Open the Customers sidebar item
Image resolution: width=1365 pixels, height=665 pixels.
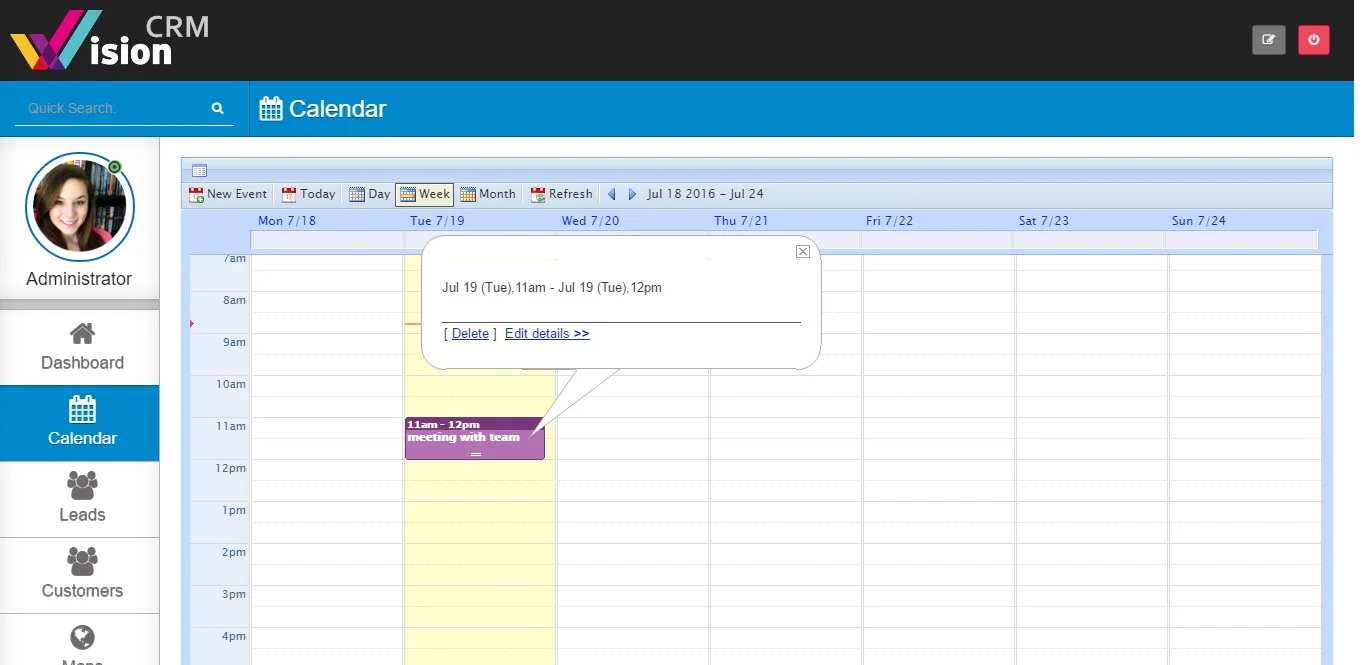pos(80,575)
